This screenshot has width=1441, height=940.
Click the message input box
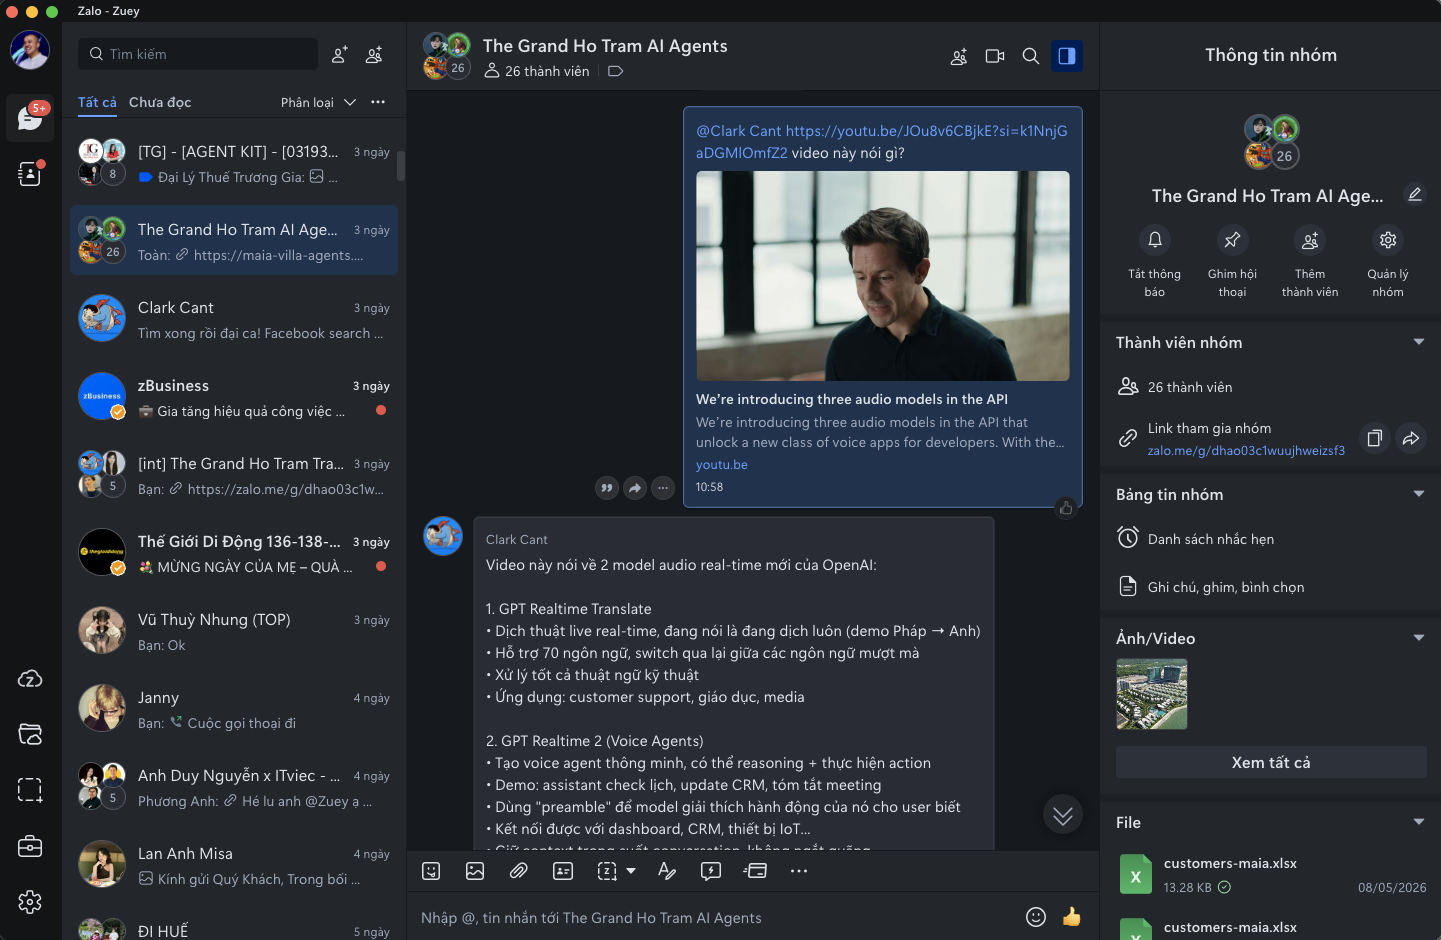coord(715,918)
